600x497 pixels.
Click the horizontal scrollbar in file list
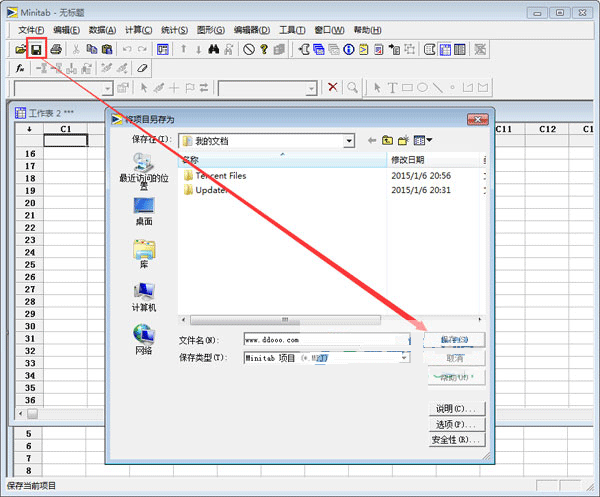[x=285, y=319]
